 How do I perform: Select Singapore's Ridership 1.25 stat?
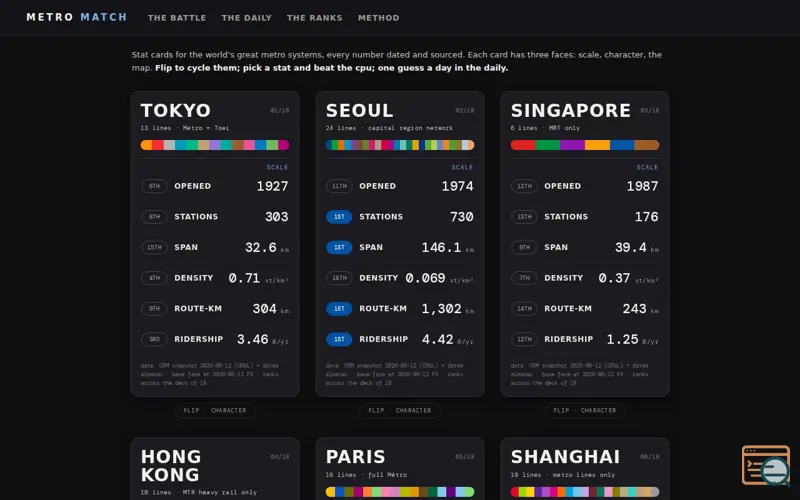[585, 339]
